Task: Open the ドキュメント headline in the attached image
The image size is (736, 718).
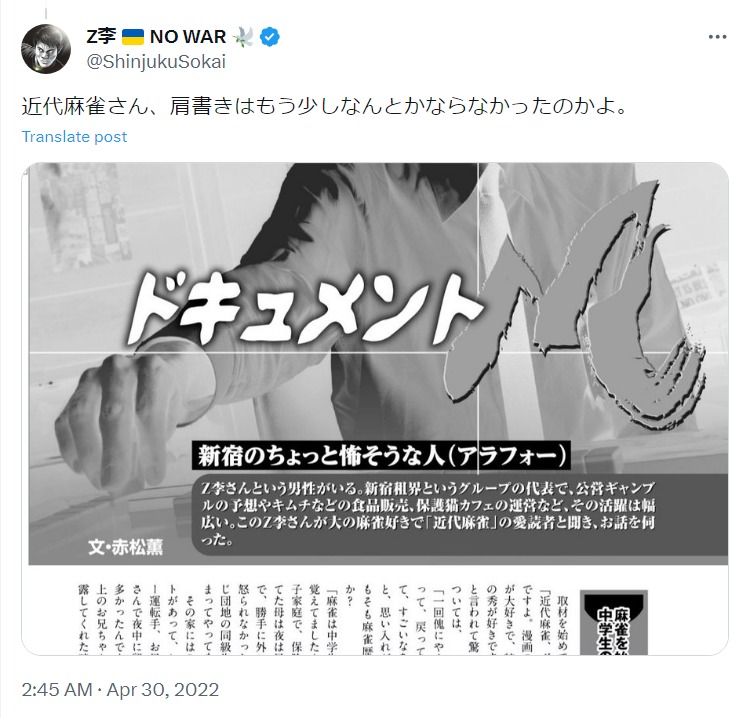Action: 303,310
